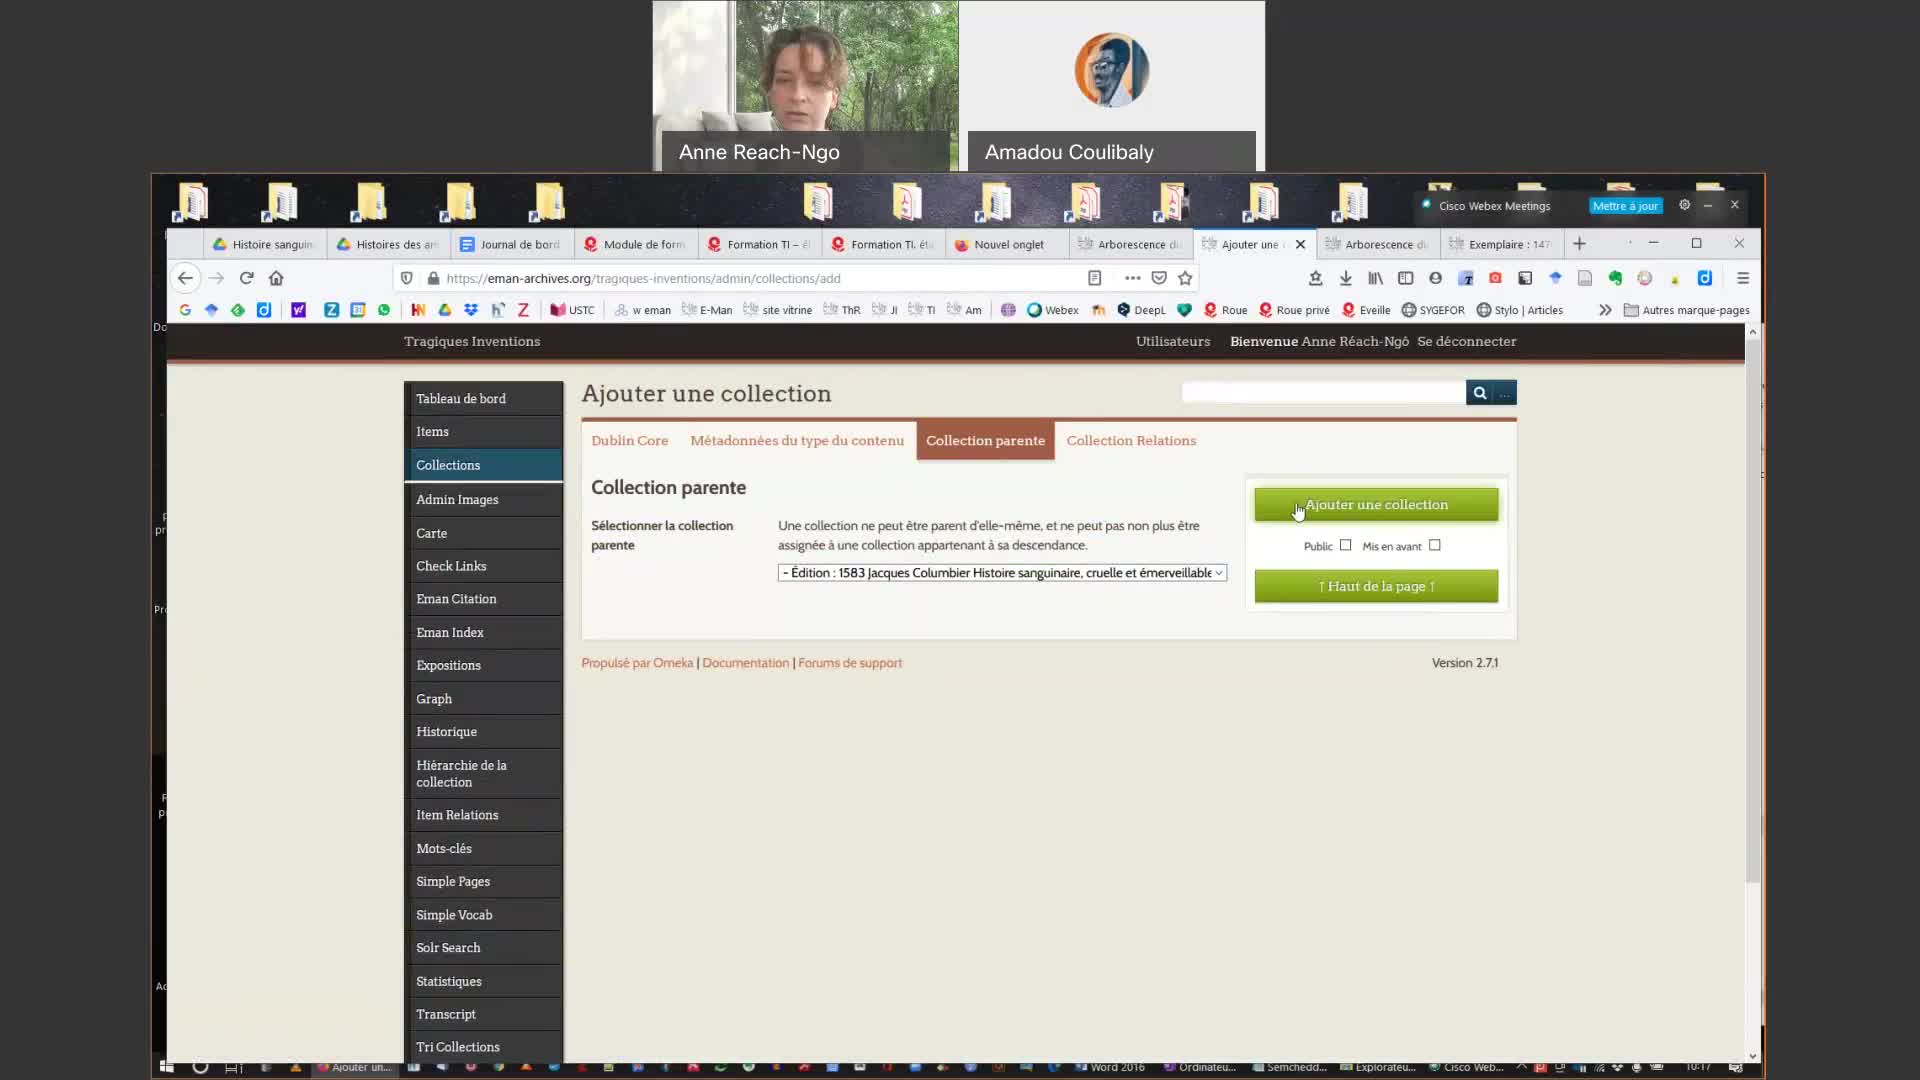Switch to Journal de bord browser tab
This screenshot has height=1080, width=1920.
[511, 244]
